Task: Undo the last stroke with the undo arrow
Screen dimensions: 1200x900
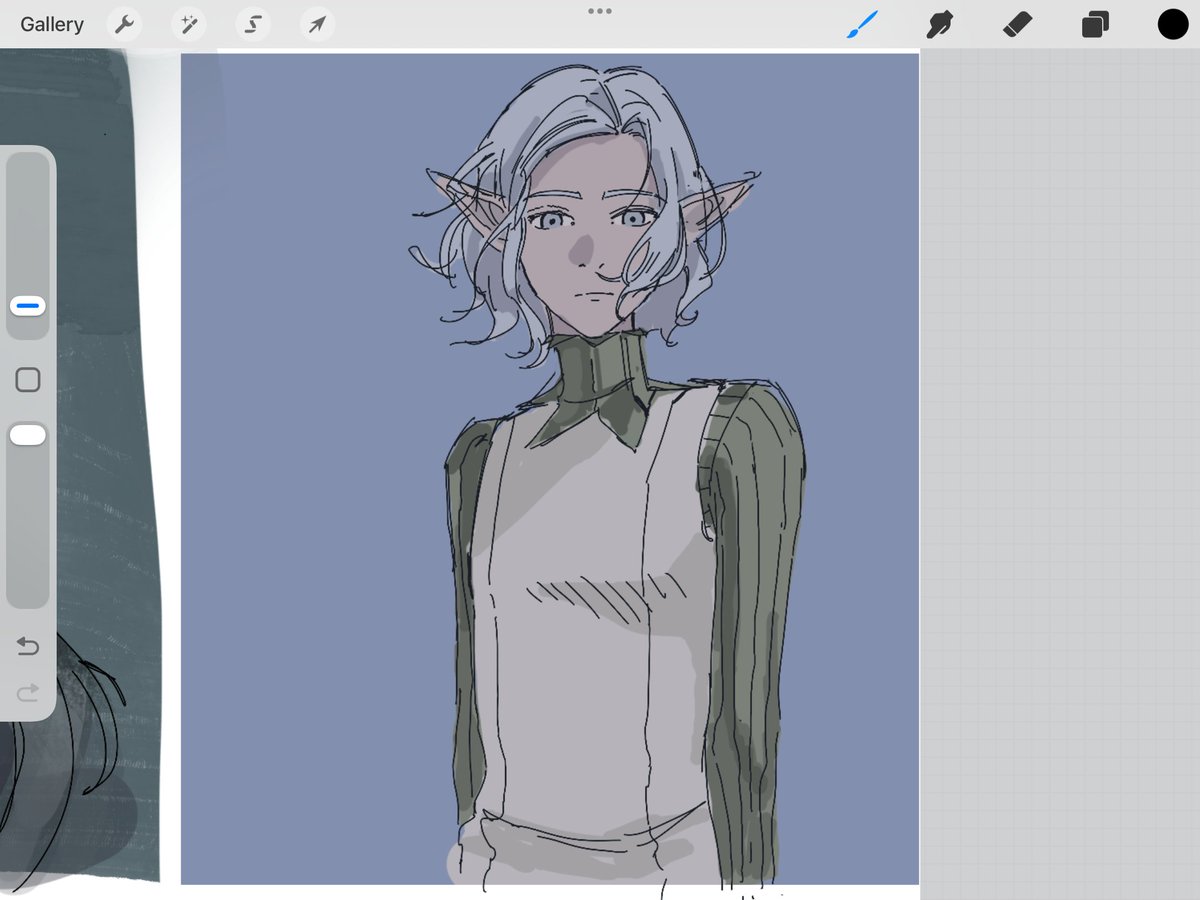Action: [x=28, y=647]
